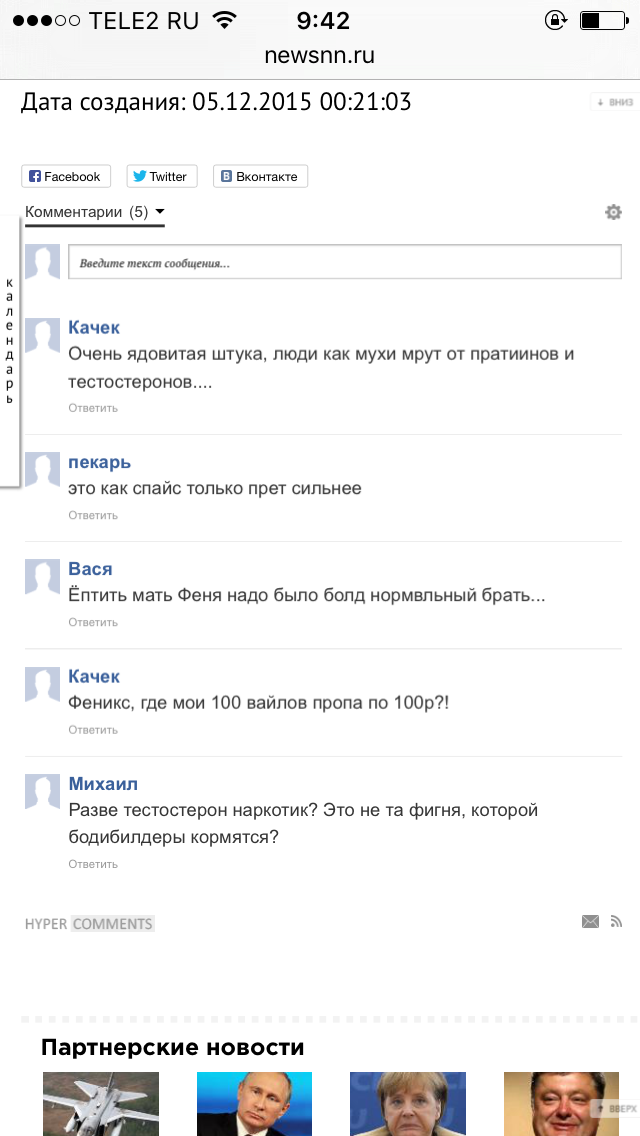Click Ответить under Михаил's comment
Screen dimensions: 640x1136
[x=93, y=864]
